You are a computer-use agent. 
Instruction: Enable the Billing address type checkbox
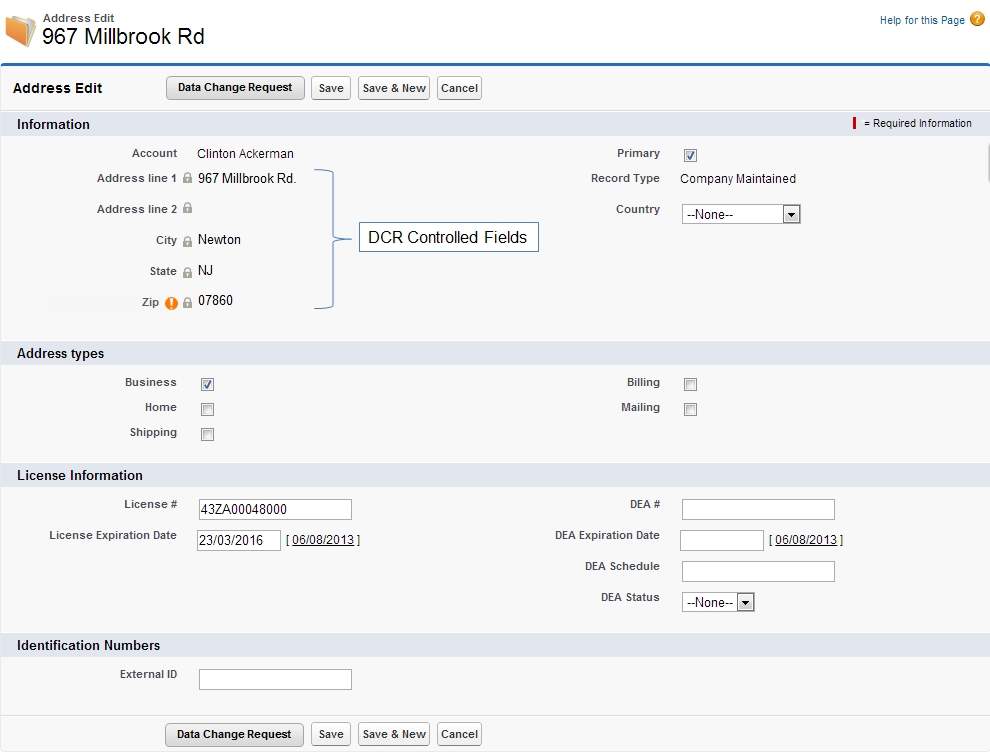(x=690, y=384)
